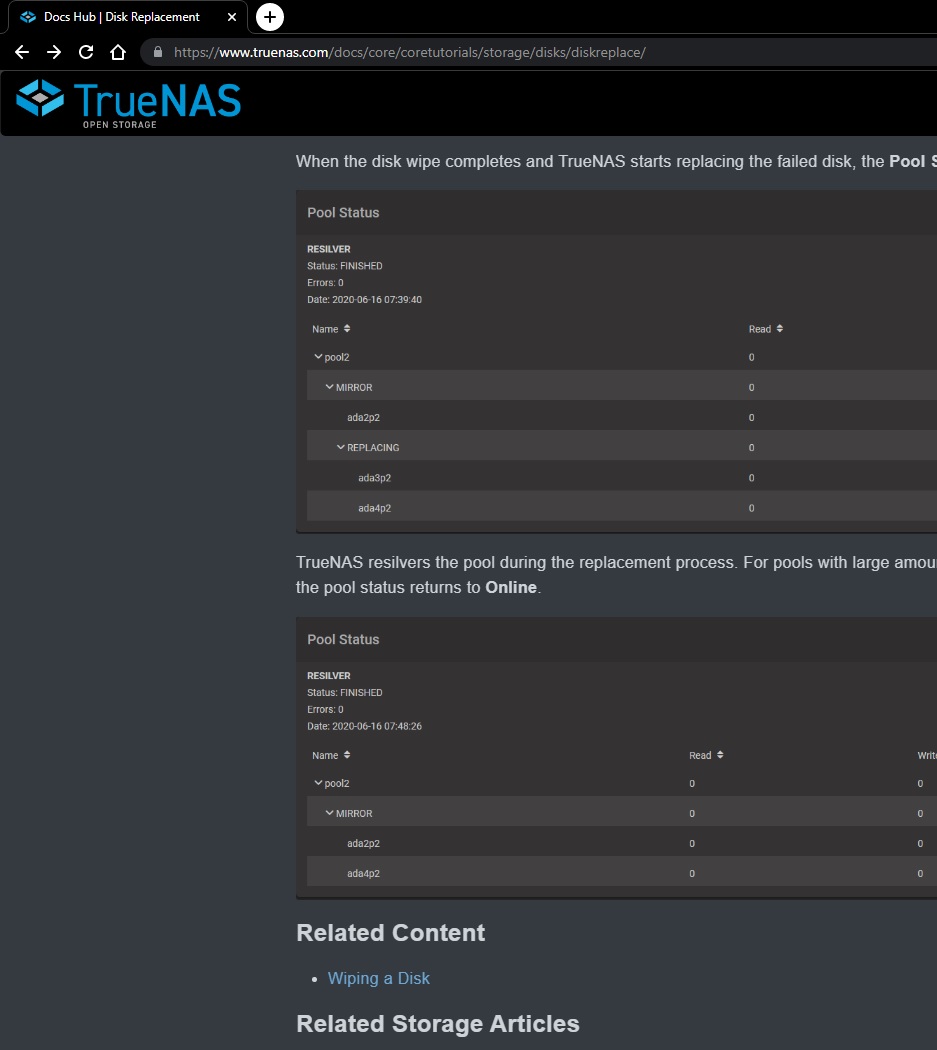This screenshot has height=1050, width=937.
Task: Collapse MIRROR row in first table
Action: coord(329,387)
